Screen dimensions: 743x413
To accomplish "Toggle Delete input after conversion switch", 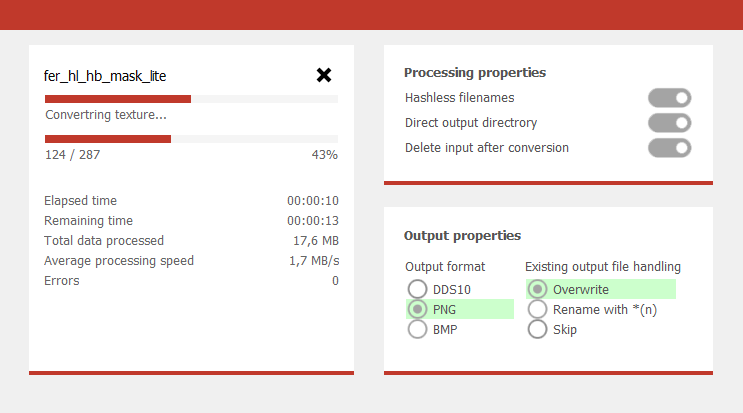I will [669, 148].
